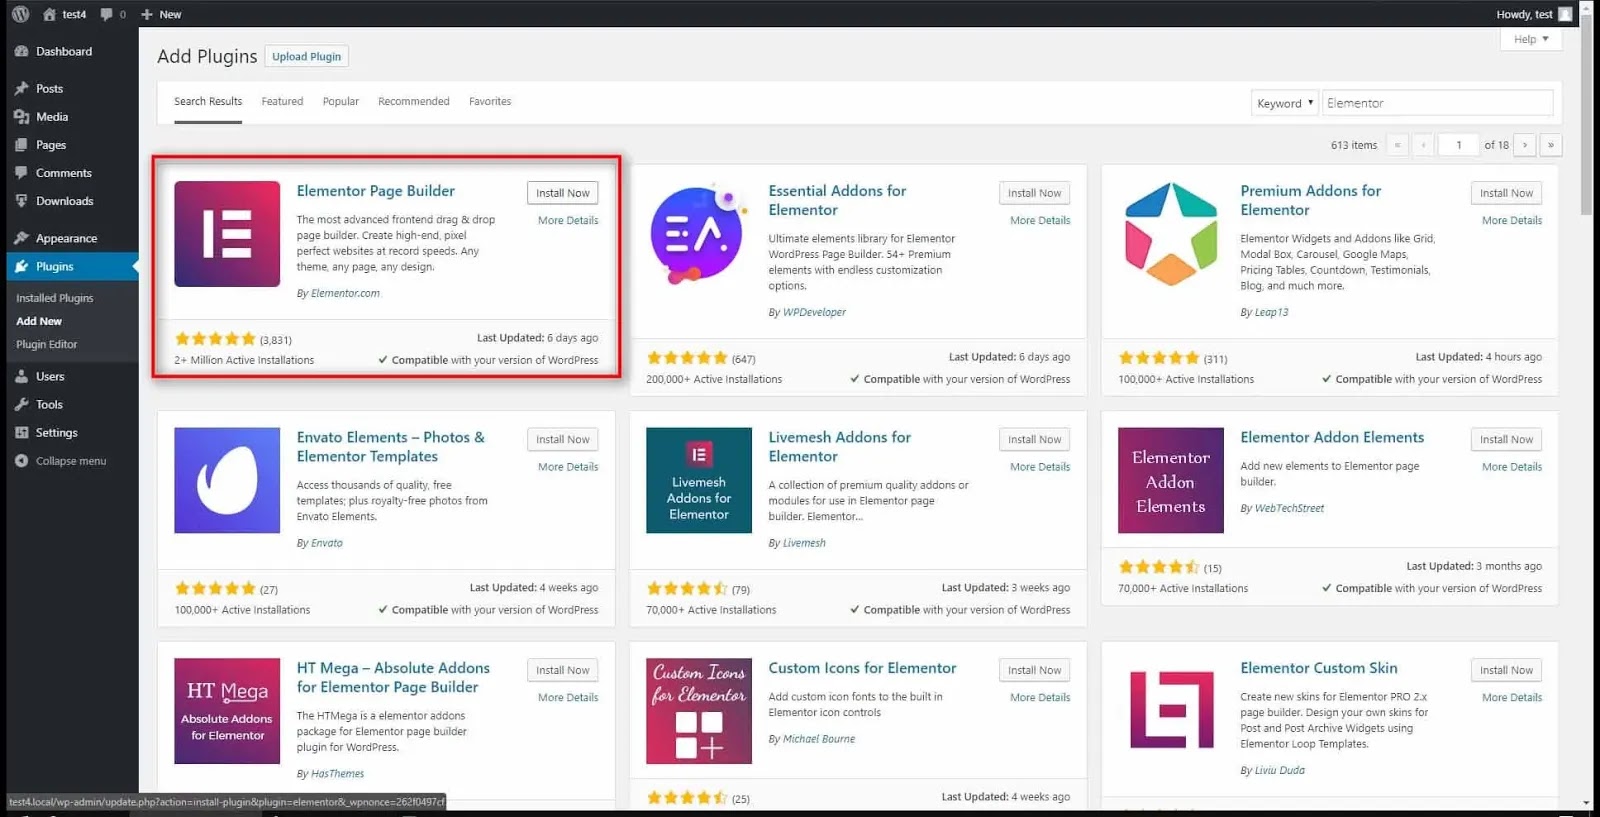This screenshot has width=1600, height=817.
Task: Switch to the Recommended tab
Action: click(414, 101)
